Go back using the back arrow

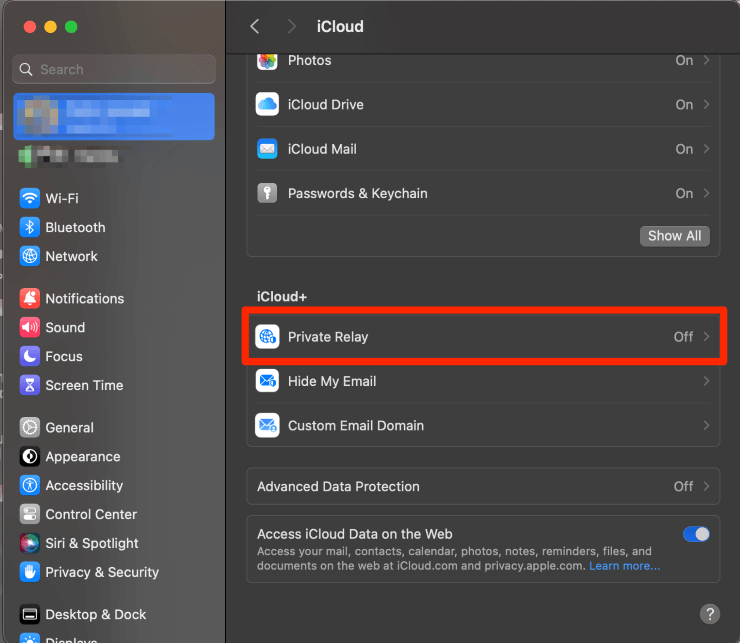pyautogui.click(x=255, y=26)
